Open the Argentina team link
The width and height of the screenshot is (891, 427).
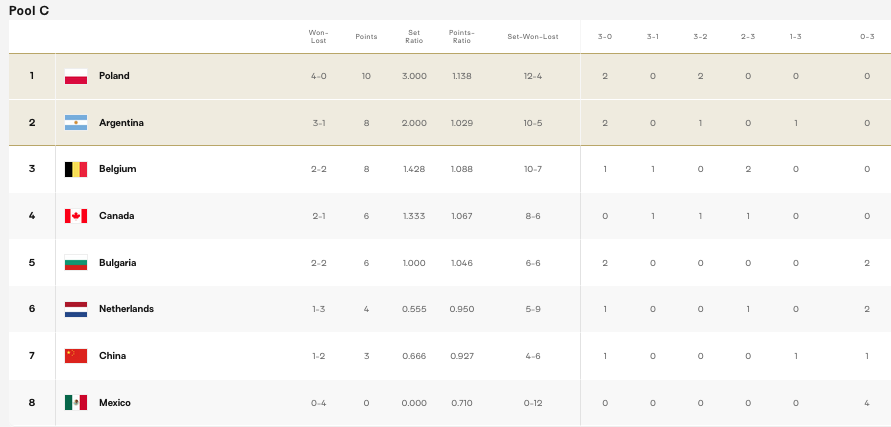click(121, 123)
